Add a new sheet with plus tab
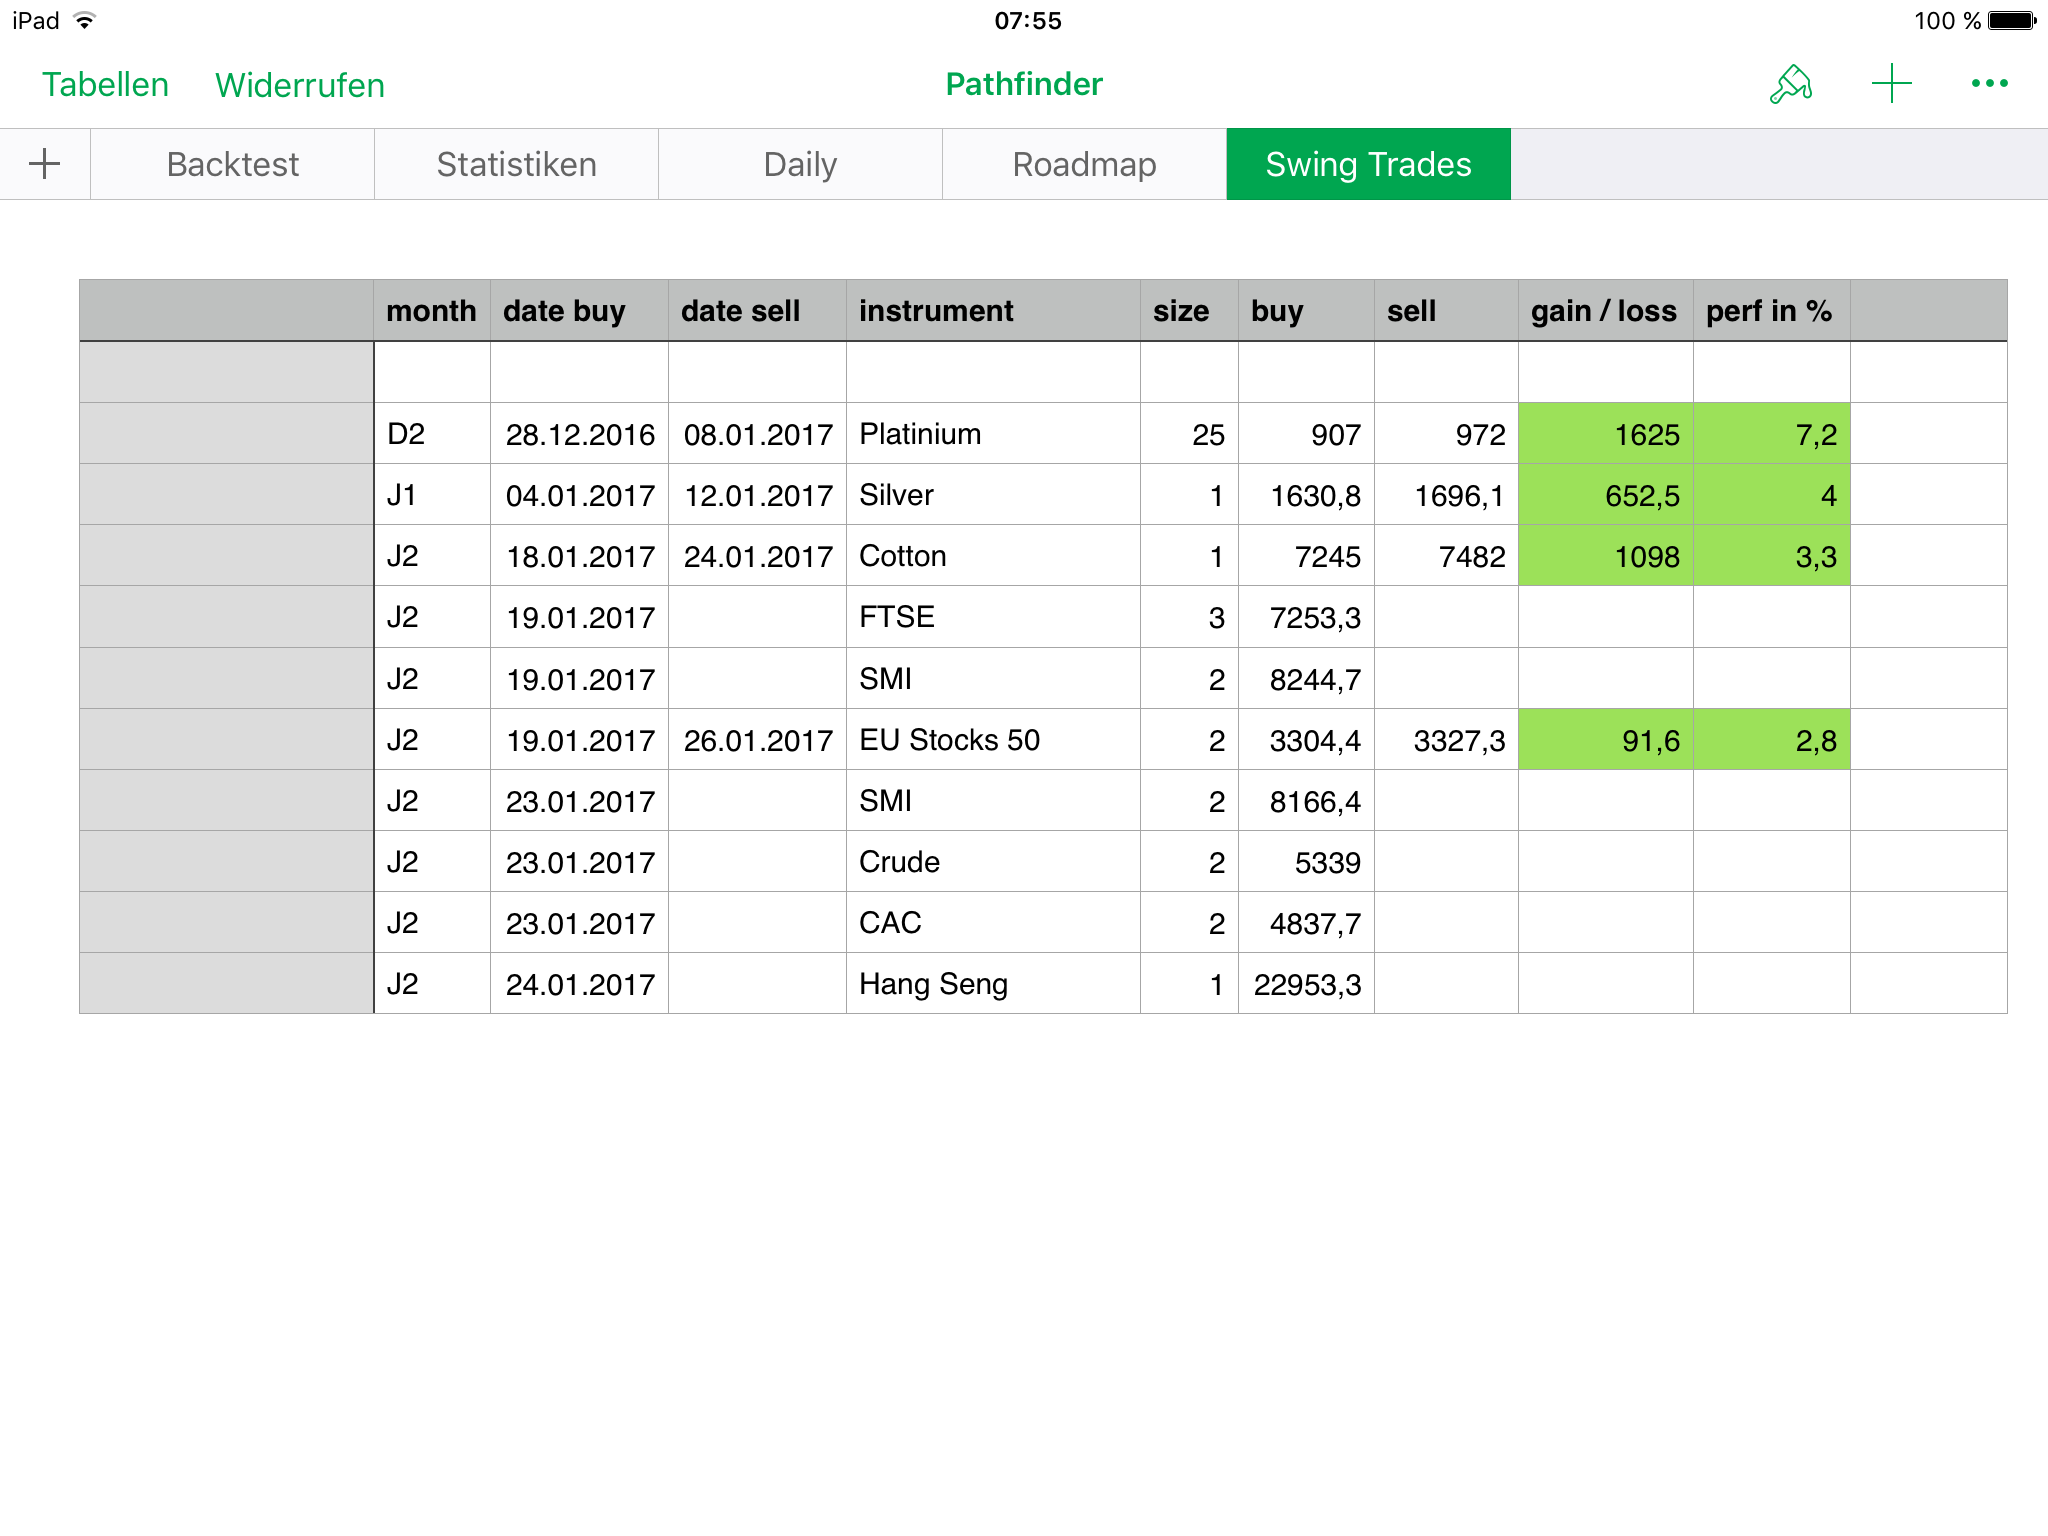Image resolution: width=2048 pixels, height=1536 pixels. coord(45,164)
